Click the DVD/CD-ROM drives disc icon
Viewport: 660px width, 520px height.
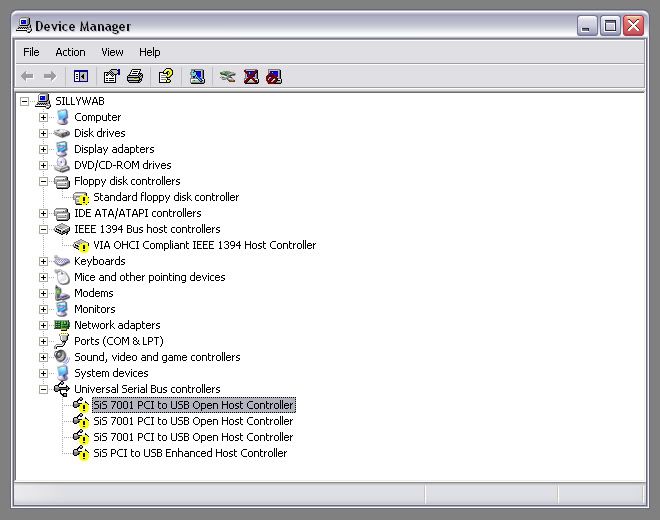coord(62,165)
